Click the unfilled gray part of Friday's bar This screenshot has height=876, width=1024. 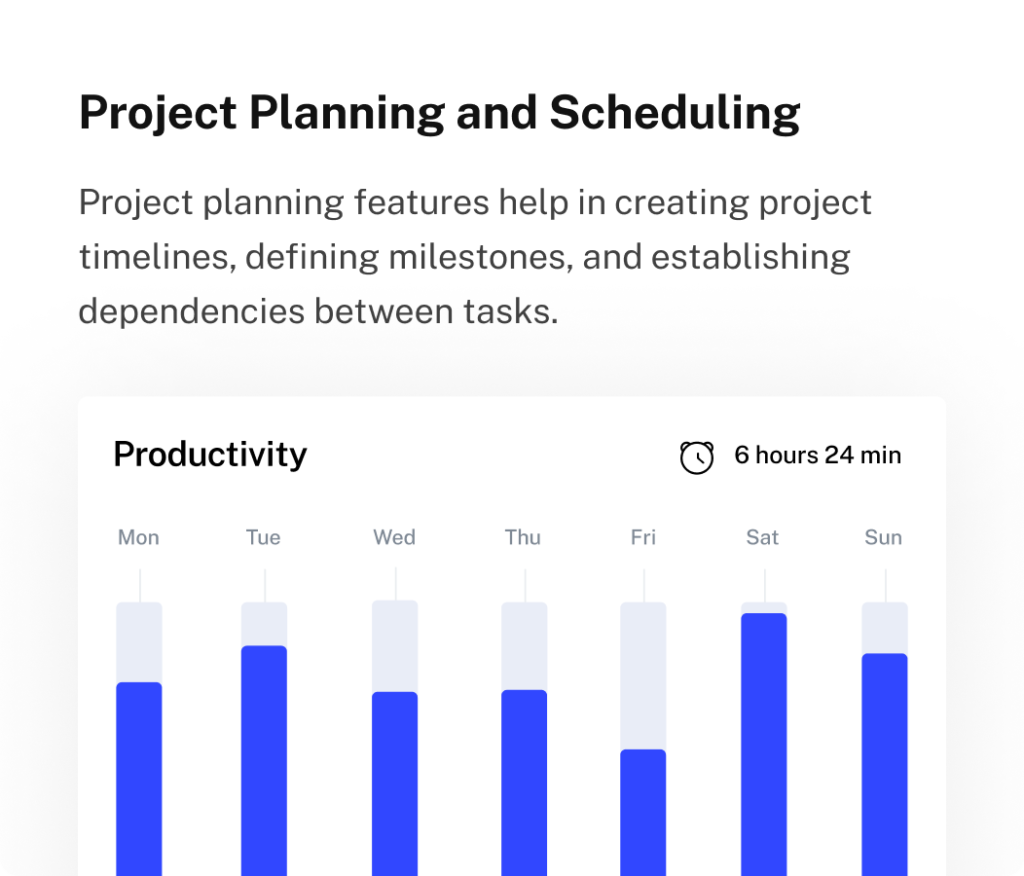643,675
